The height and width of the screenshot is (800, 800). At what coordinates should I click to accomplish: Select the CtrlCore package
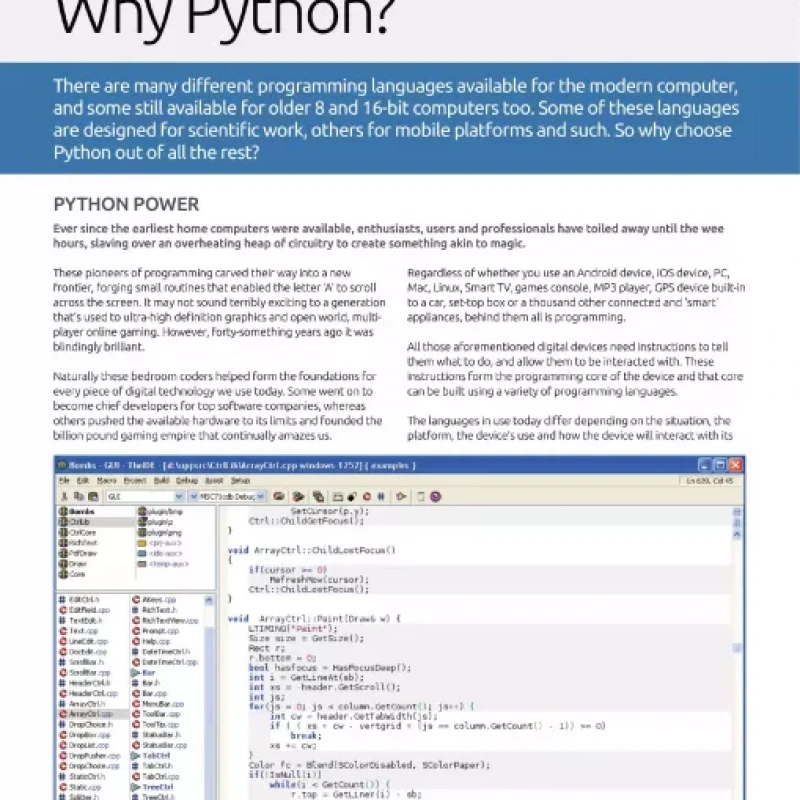tap(78, 533)
